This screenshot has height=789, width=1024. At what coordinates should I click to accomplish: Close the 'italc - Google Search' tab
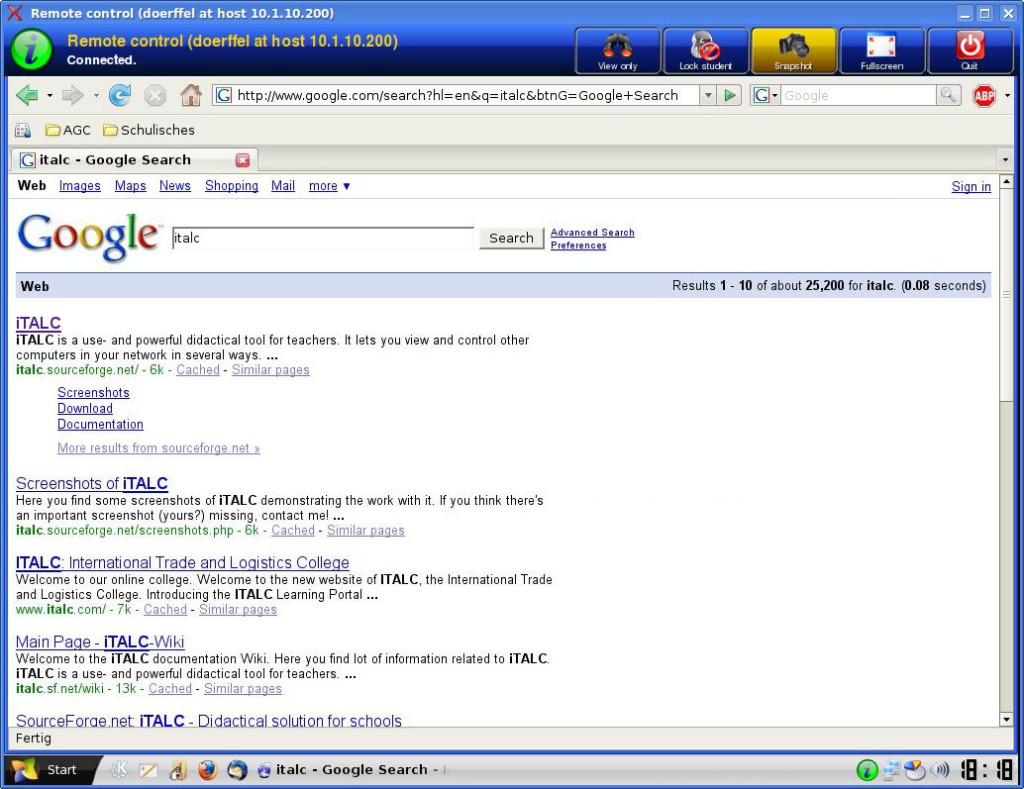coord(242,160)
